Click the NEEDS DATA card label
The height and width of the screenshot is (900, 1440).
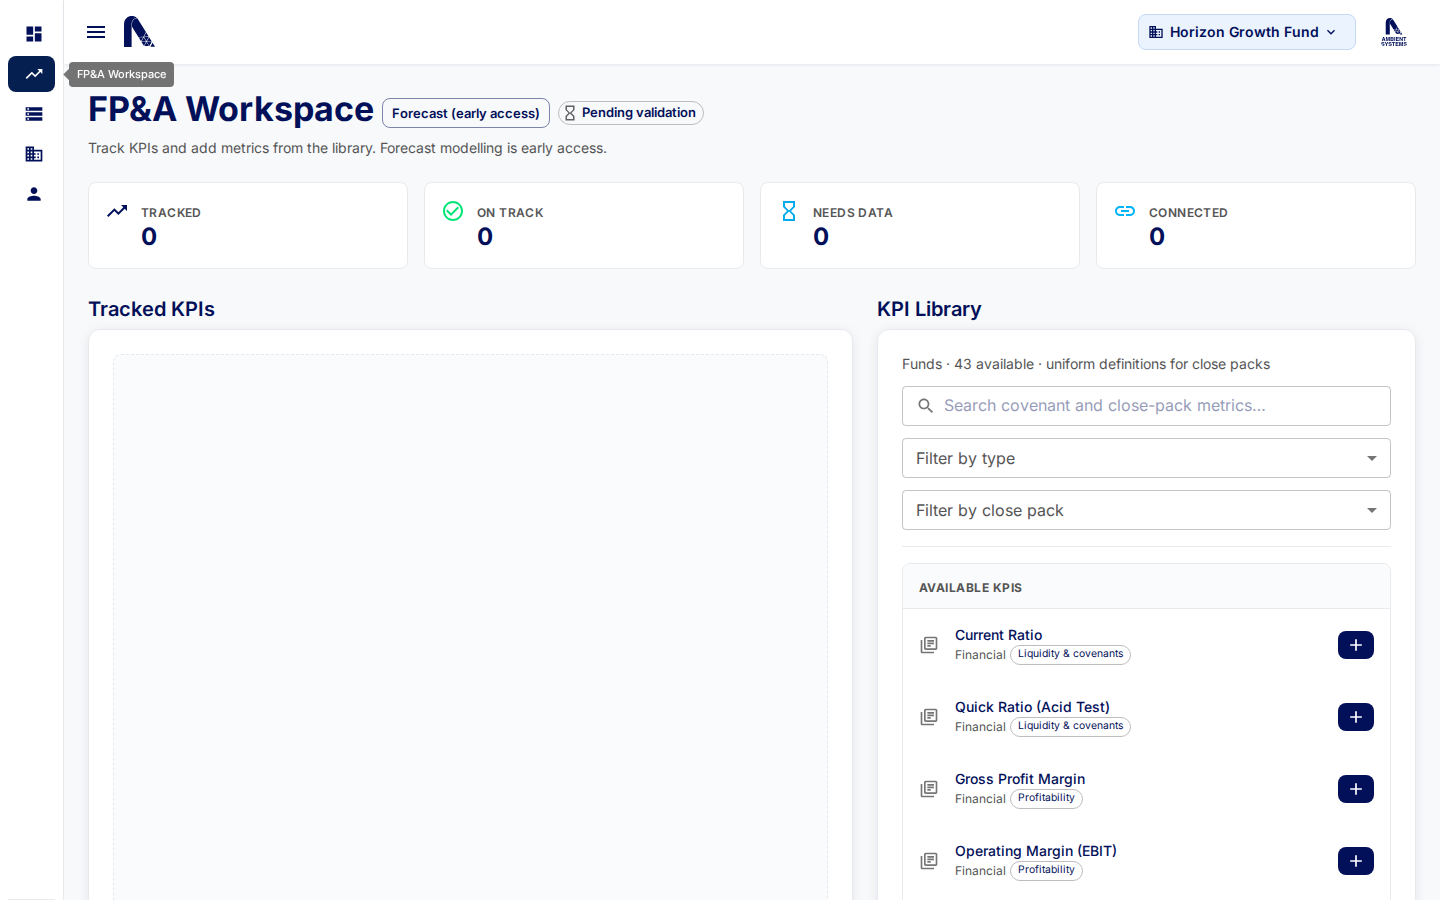click(x=853, y=213)
